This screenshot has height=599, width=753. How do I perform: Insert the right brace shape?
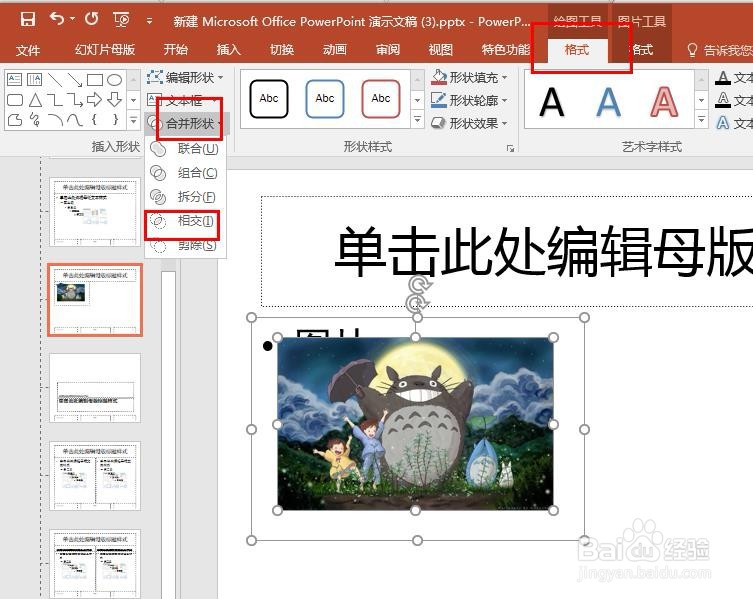115,119
